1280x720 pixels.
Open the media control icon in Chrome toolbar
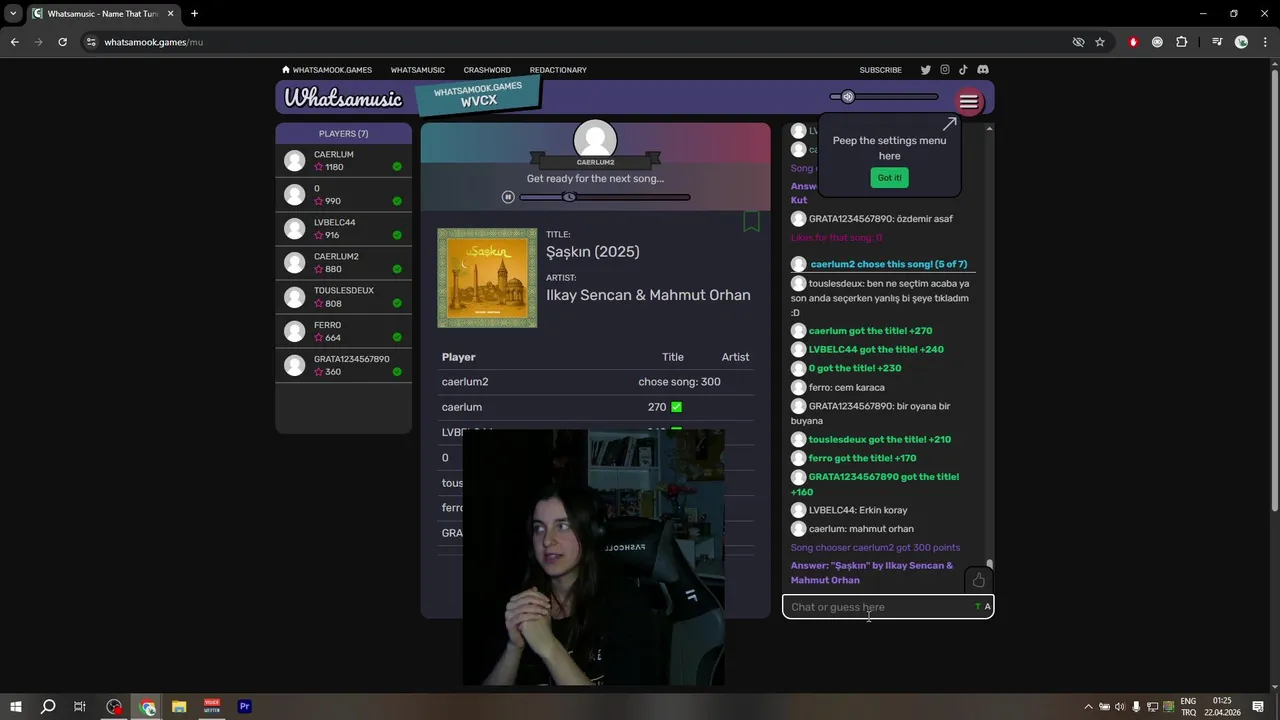pos(1217,42)
